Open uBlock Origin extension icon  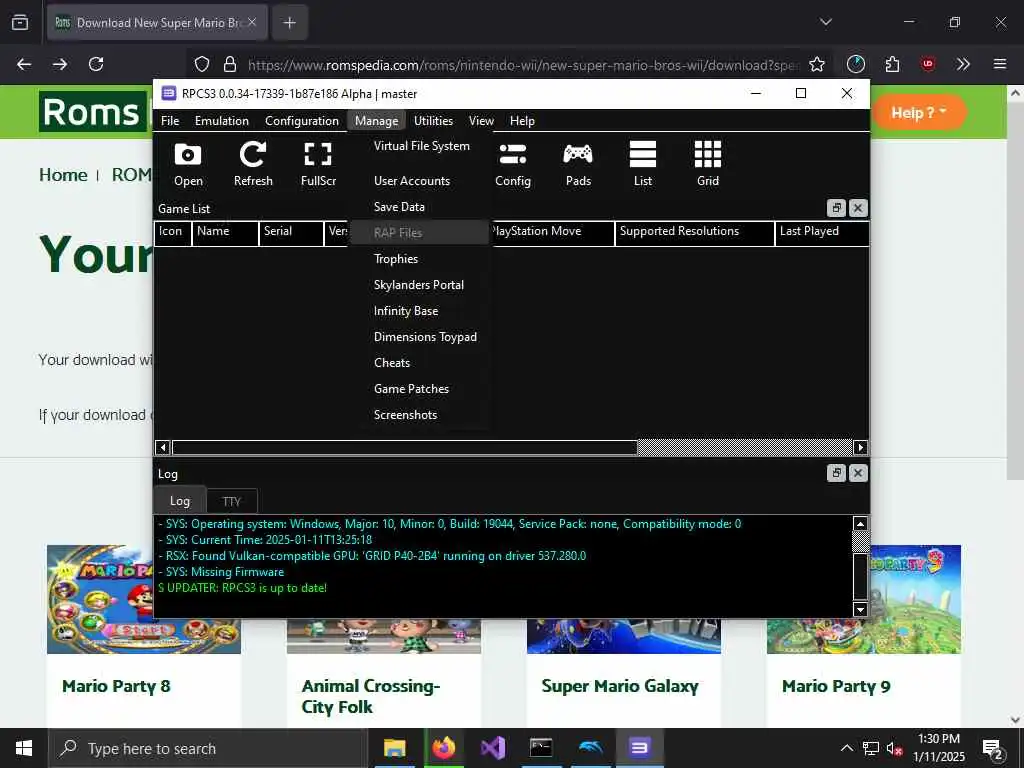click(x=927, y=64)
